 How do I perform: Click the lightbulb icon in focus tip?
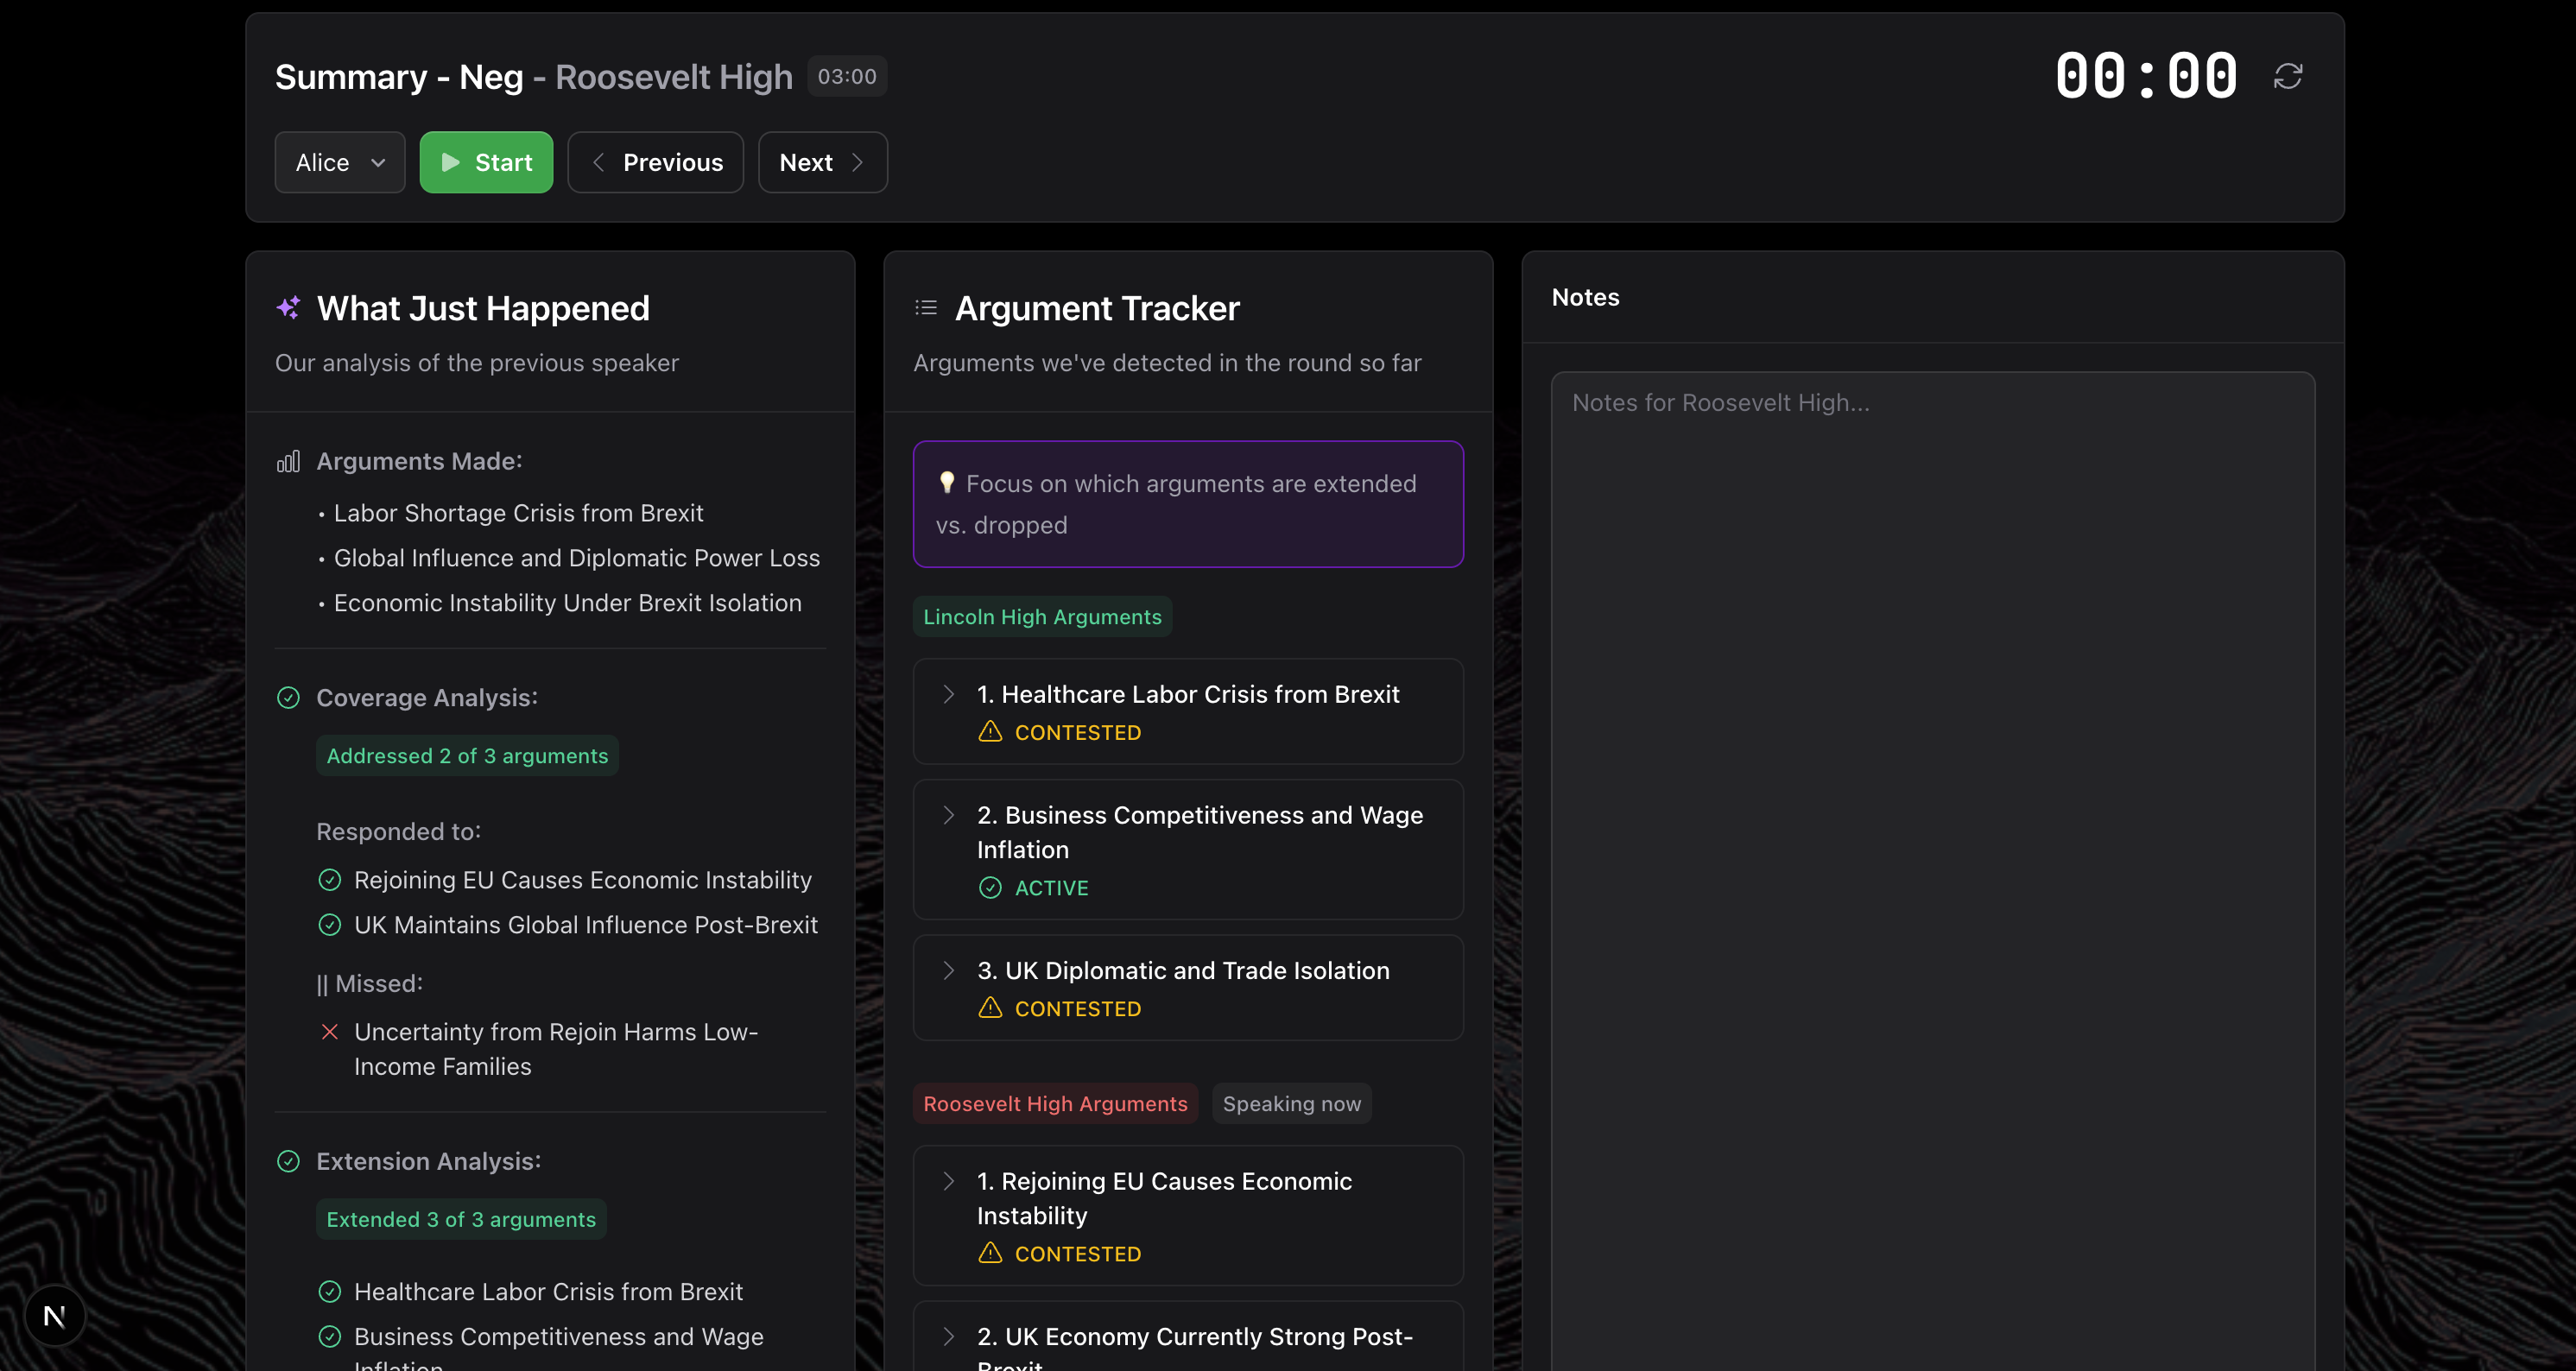pyautogui.click(x=946, y=483)
